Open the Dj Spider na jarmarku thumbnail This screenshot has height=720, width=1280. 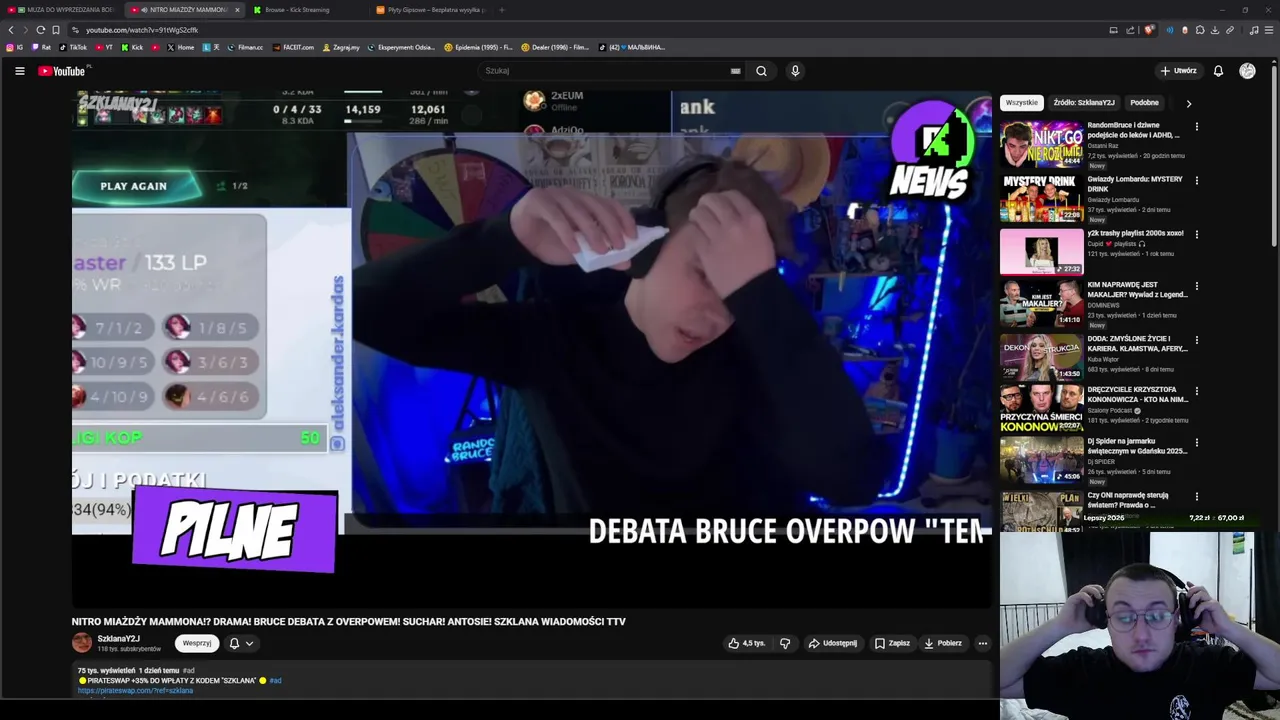pyautogui.click(x=1041, y=460)
